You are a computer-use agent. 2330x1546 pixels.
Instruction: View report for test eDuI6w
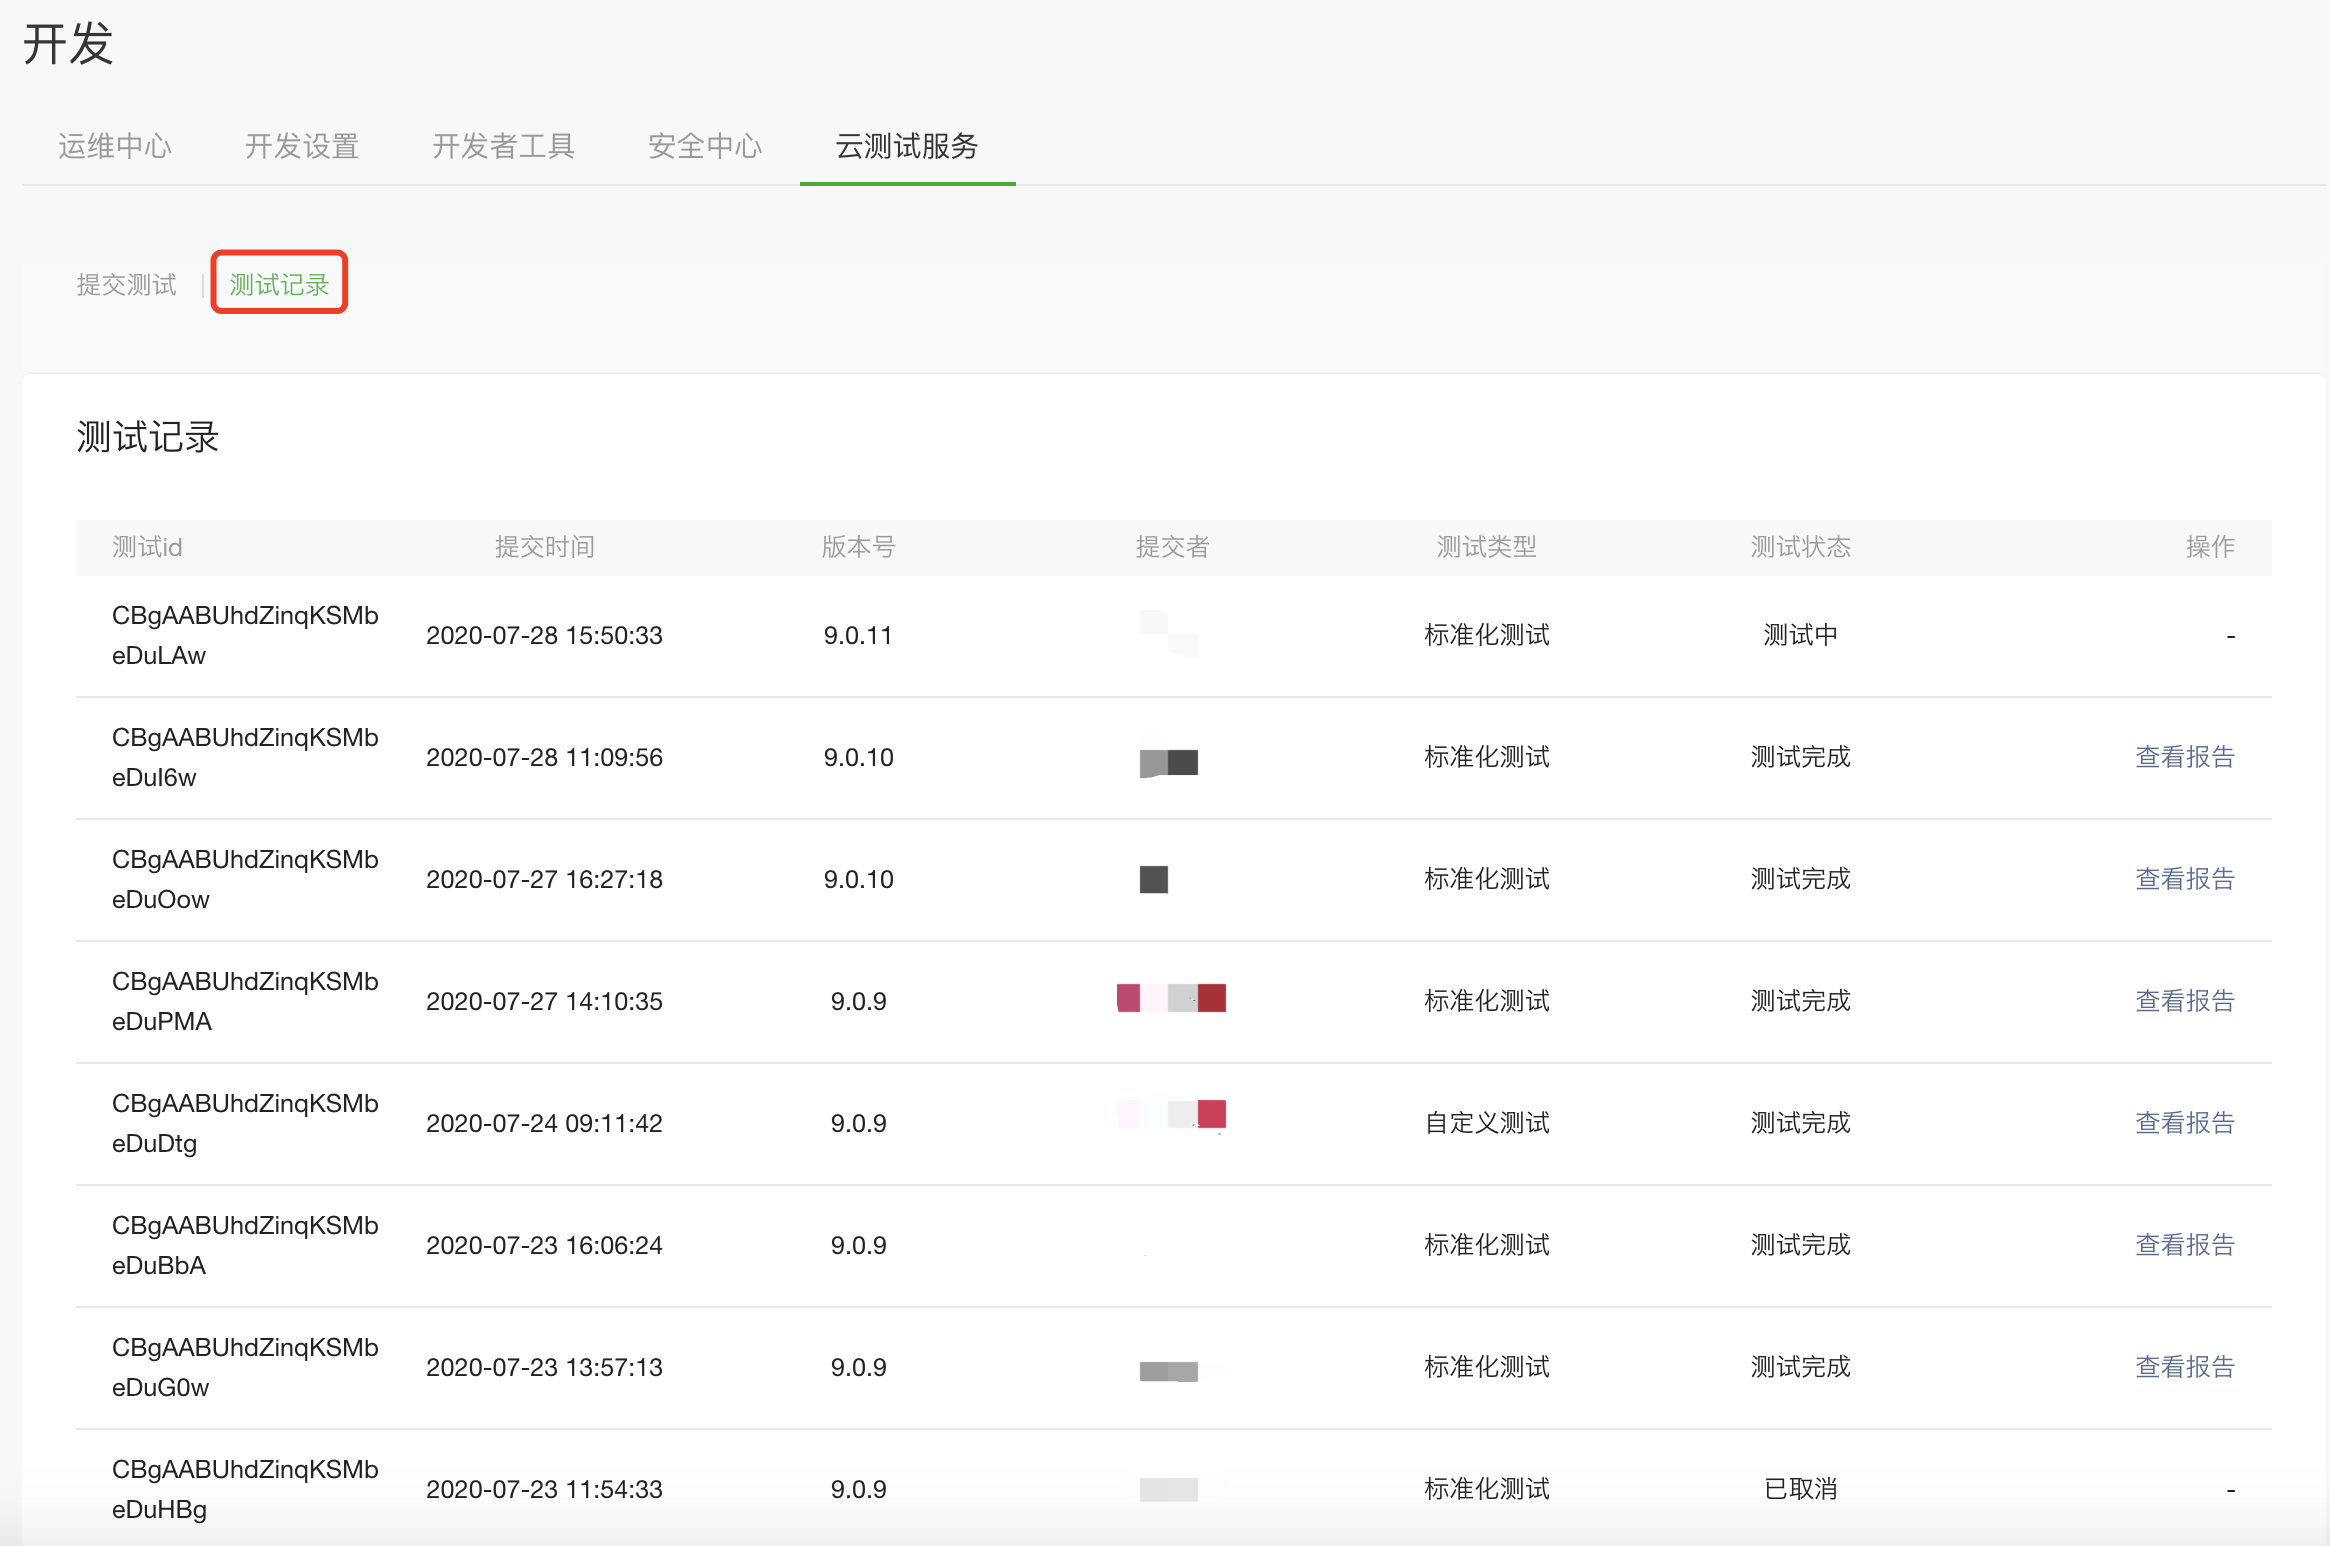(x=2185, y=757)
